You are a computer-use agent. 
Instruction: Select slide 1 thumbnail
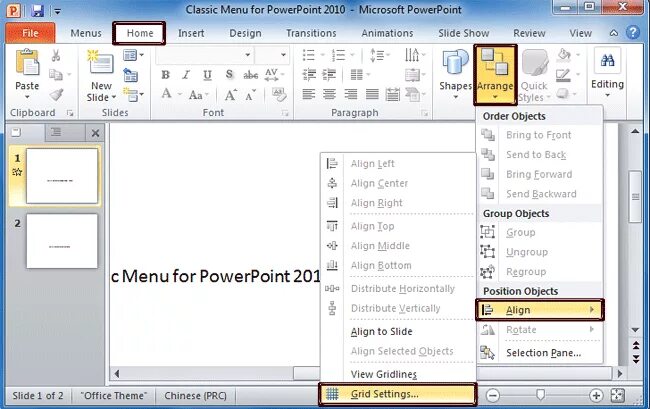[x=62, y=176]
